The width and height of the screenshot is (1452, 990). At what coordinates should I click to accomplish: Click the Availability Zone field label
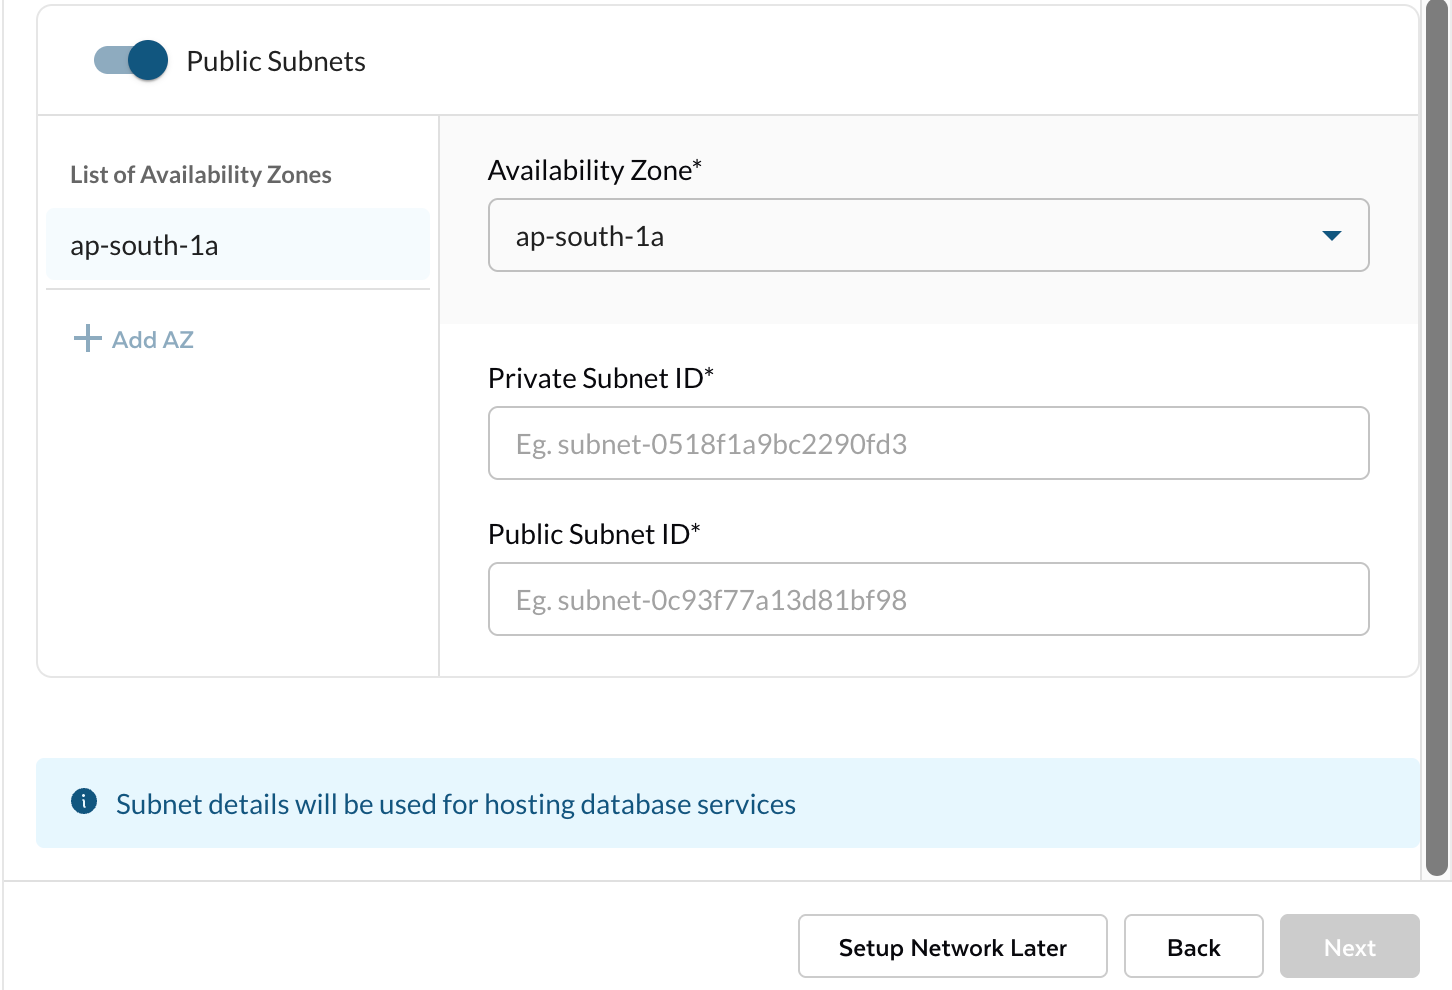594,171
